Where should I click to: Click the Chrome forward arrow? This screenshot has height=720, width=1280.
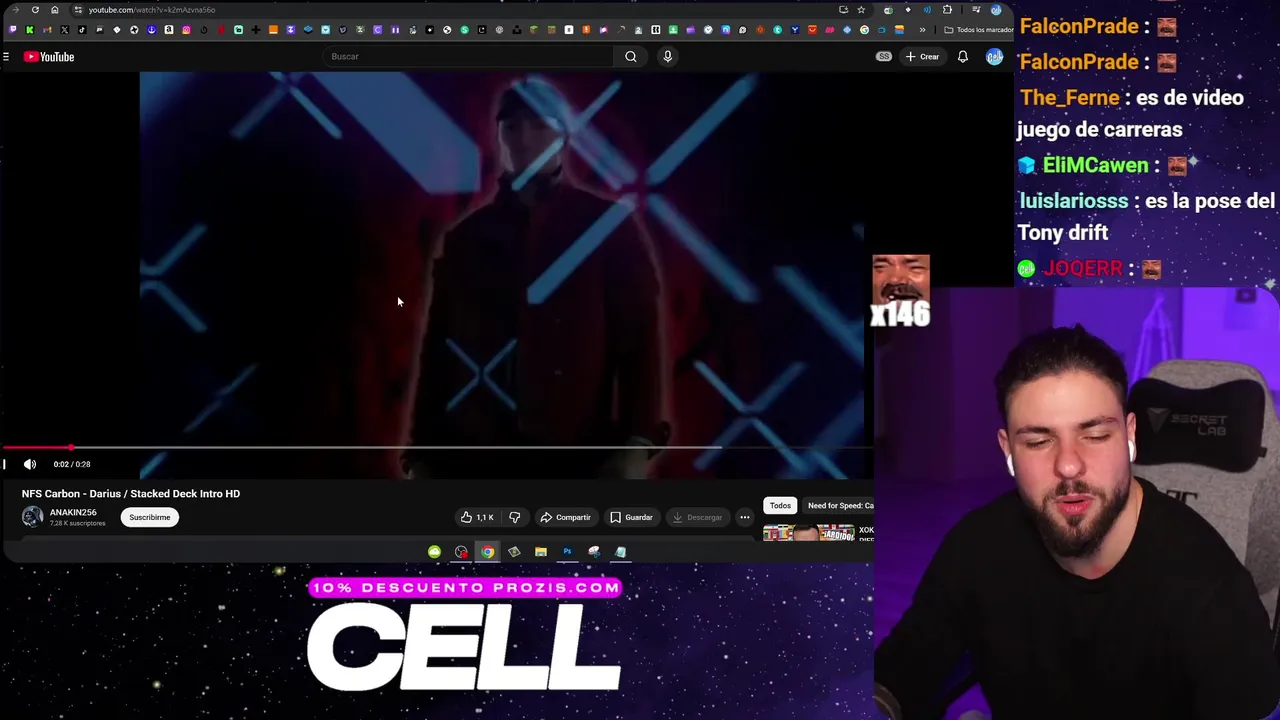15,10
